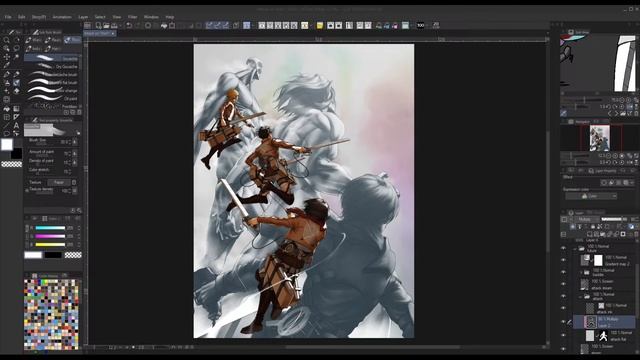Collapse the attack layer folder
Image resolution: width=640 pixels, height=360 pixels.
[581, 296]
